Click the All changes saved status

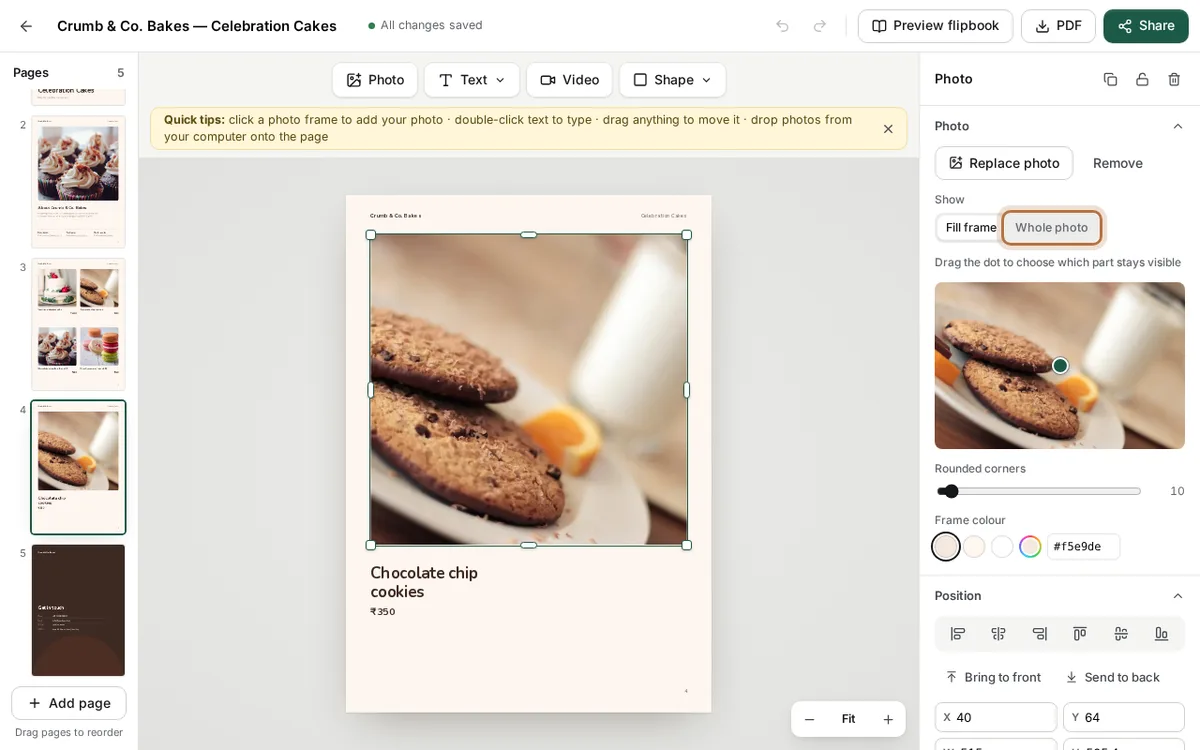(424, 25)
